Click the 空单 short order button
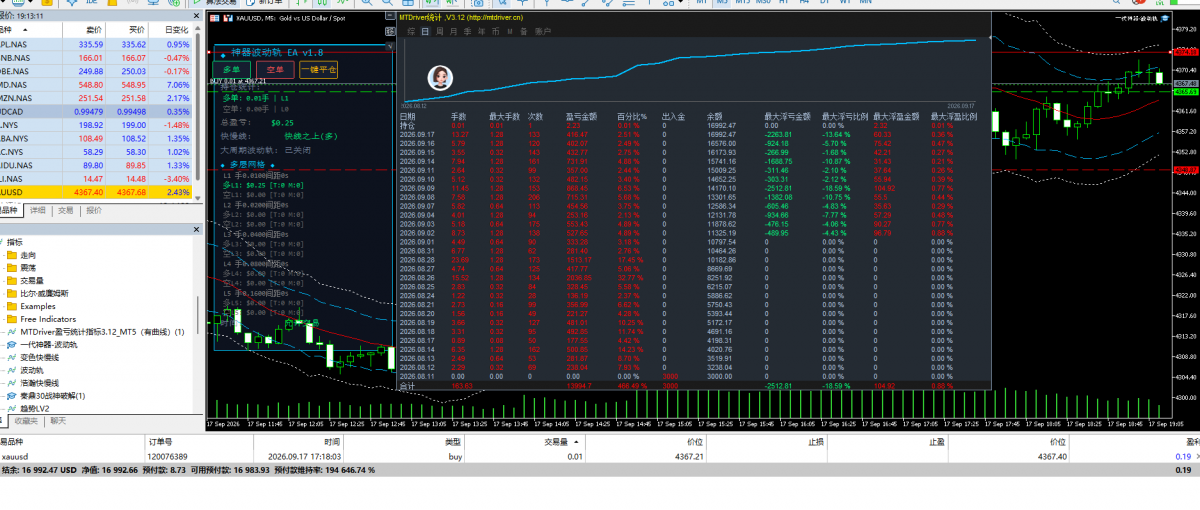 tap(275, 70)
